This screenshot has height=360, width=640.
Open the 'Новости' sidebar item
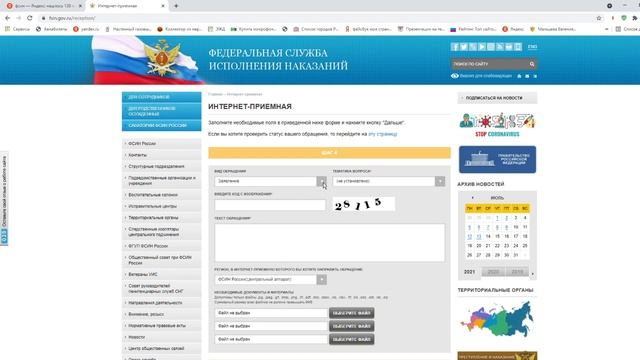click(162, 337)
